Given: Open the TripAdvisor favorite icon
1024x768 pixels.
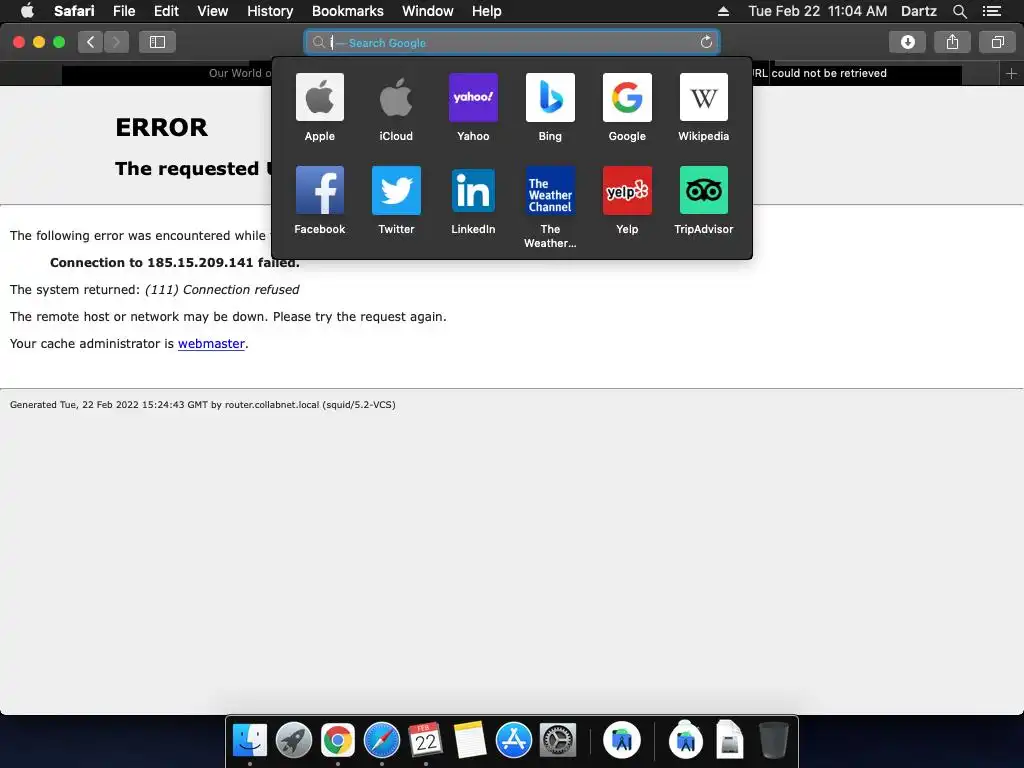Looking at the screenshot, I should coord(703,190).
